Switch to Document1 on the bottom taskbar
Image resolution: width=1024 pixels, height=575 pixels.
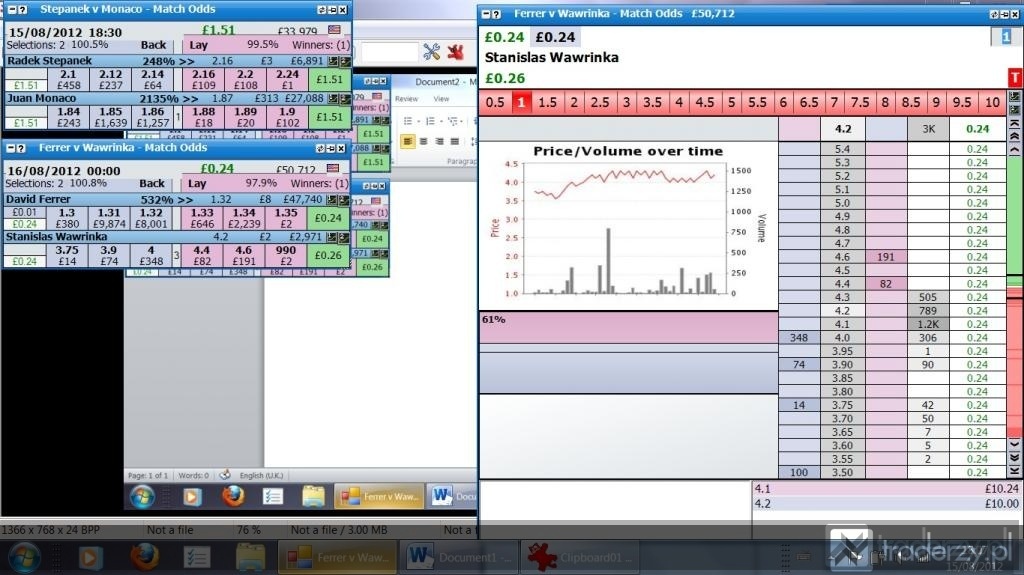click(x=457, y=557)
